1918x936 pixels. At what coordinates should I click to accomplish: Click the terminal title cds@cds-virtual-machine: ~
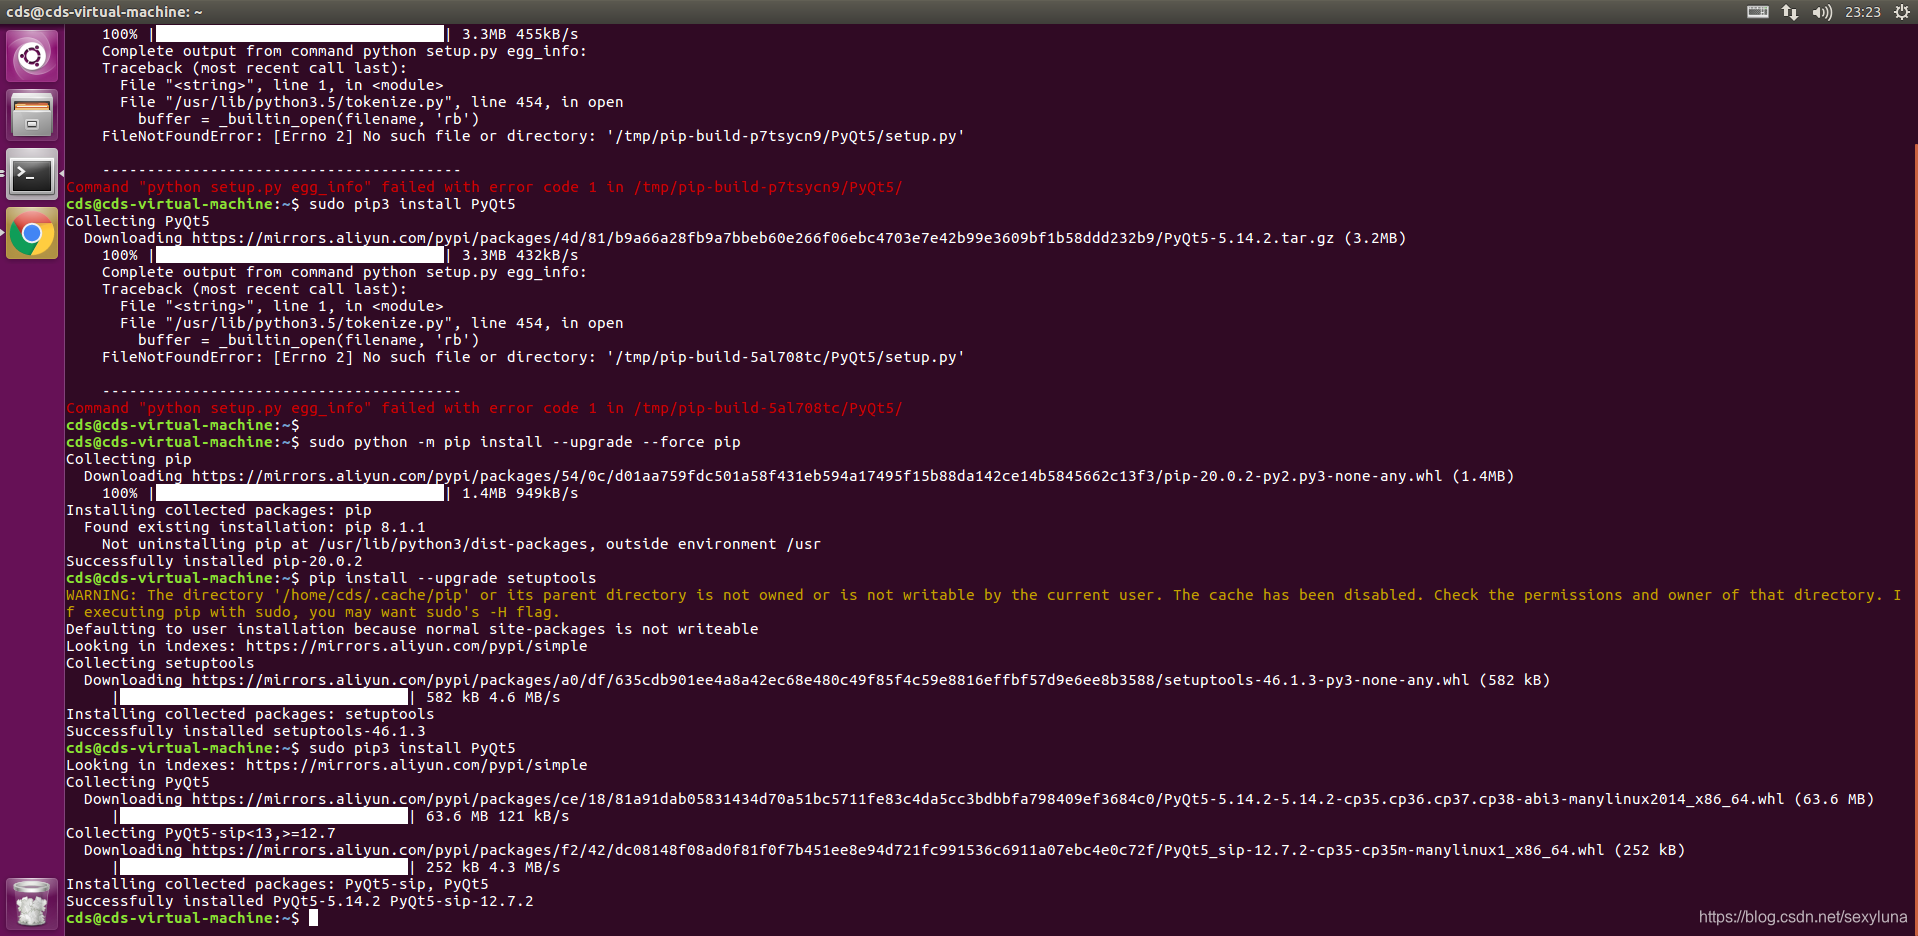[104, 12]
